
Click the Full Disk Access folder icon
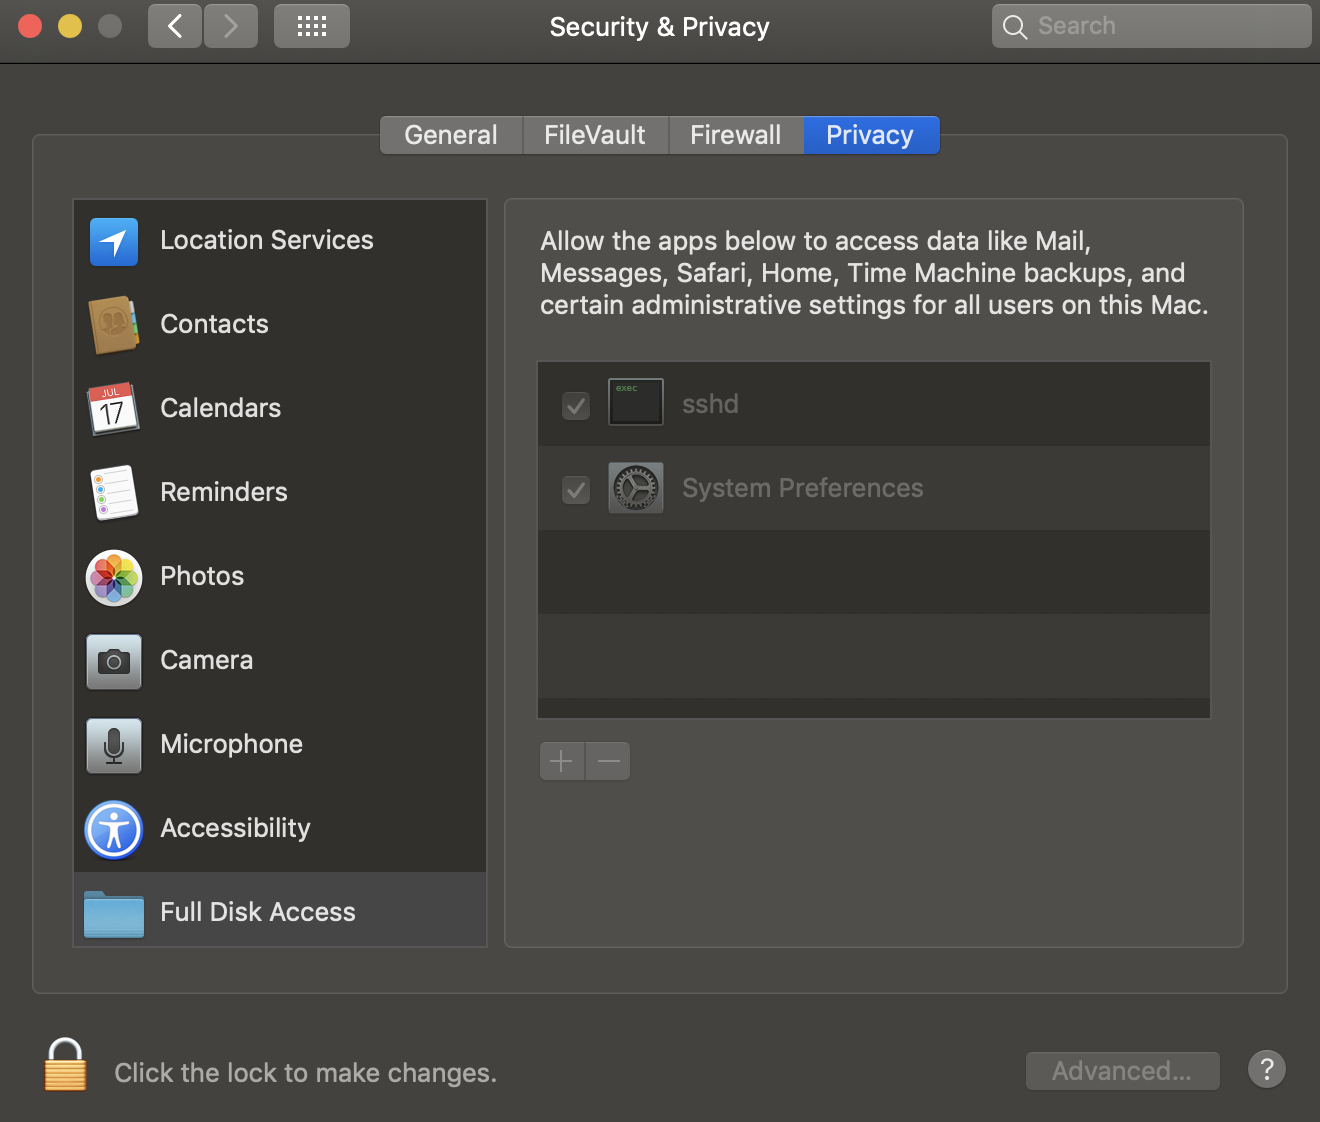coord(114,913)
